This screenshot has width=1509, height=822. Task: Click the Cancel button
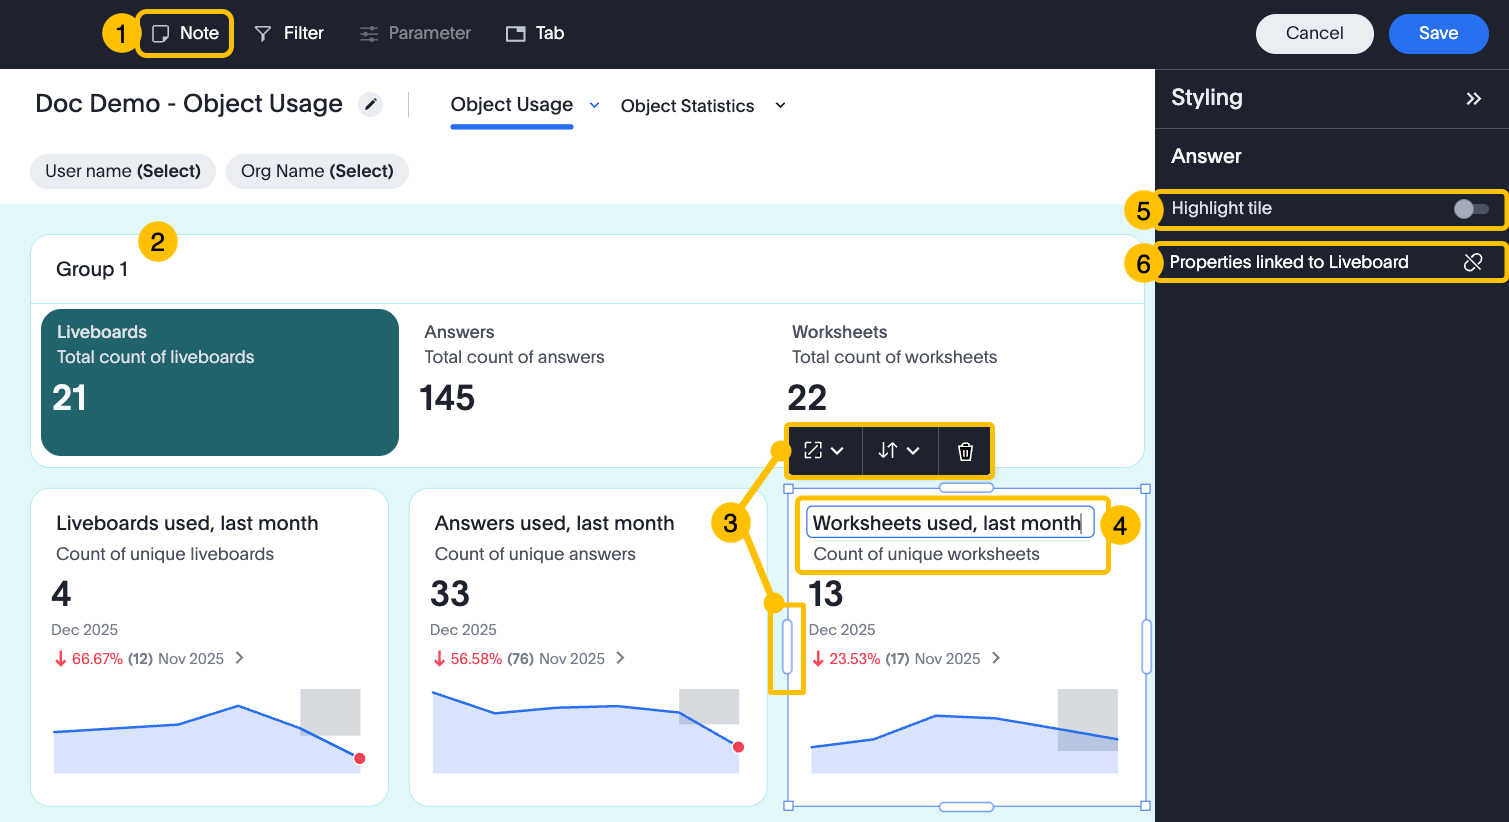pos(1314,33)
